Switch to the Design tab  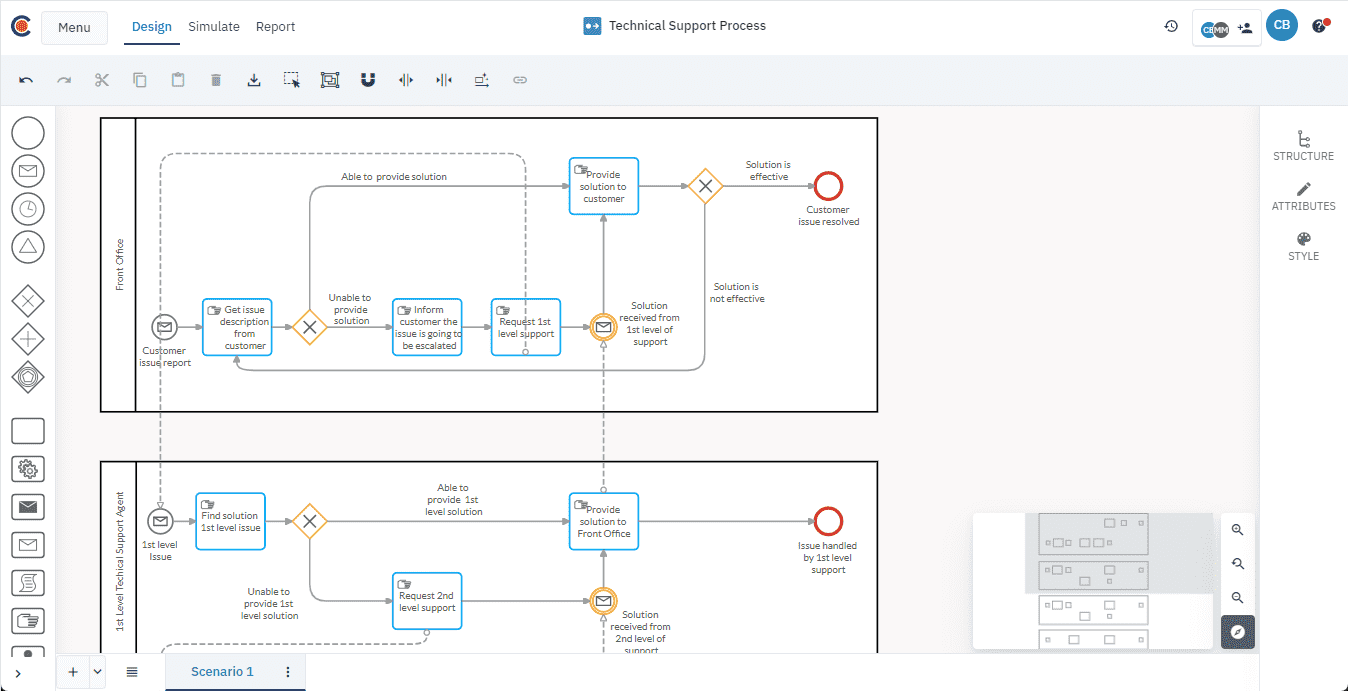click(152, 27)
